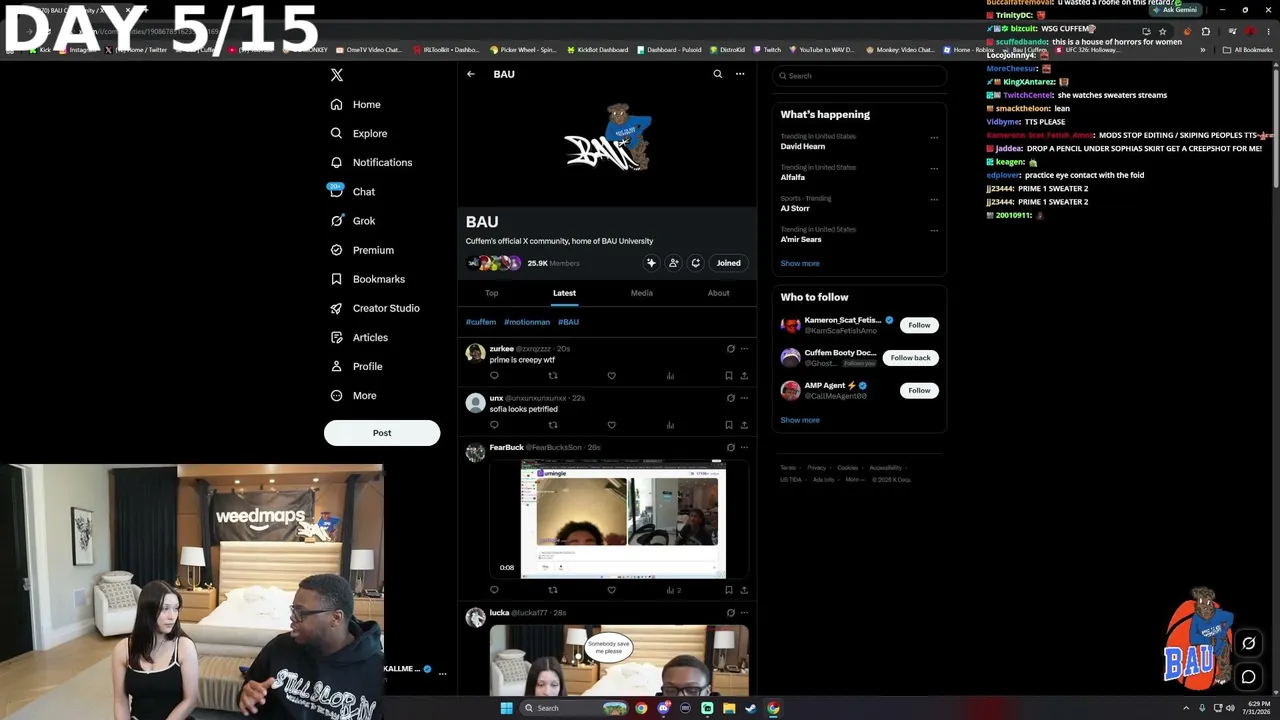Open more options on lucka's post
Image resolution: width=1280 pixels, height=720 pixels.
pyautogui.click(x=744, y=613)
